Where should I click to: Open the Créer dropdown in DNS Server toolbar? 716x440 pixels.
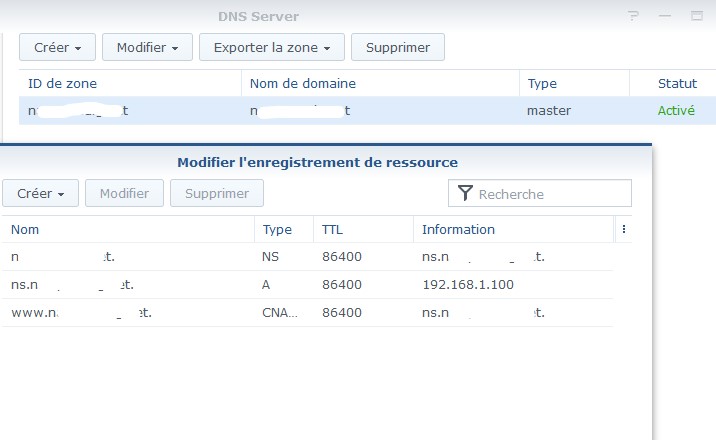pos(57,47)
